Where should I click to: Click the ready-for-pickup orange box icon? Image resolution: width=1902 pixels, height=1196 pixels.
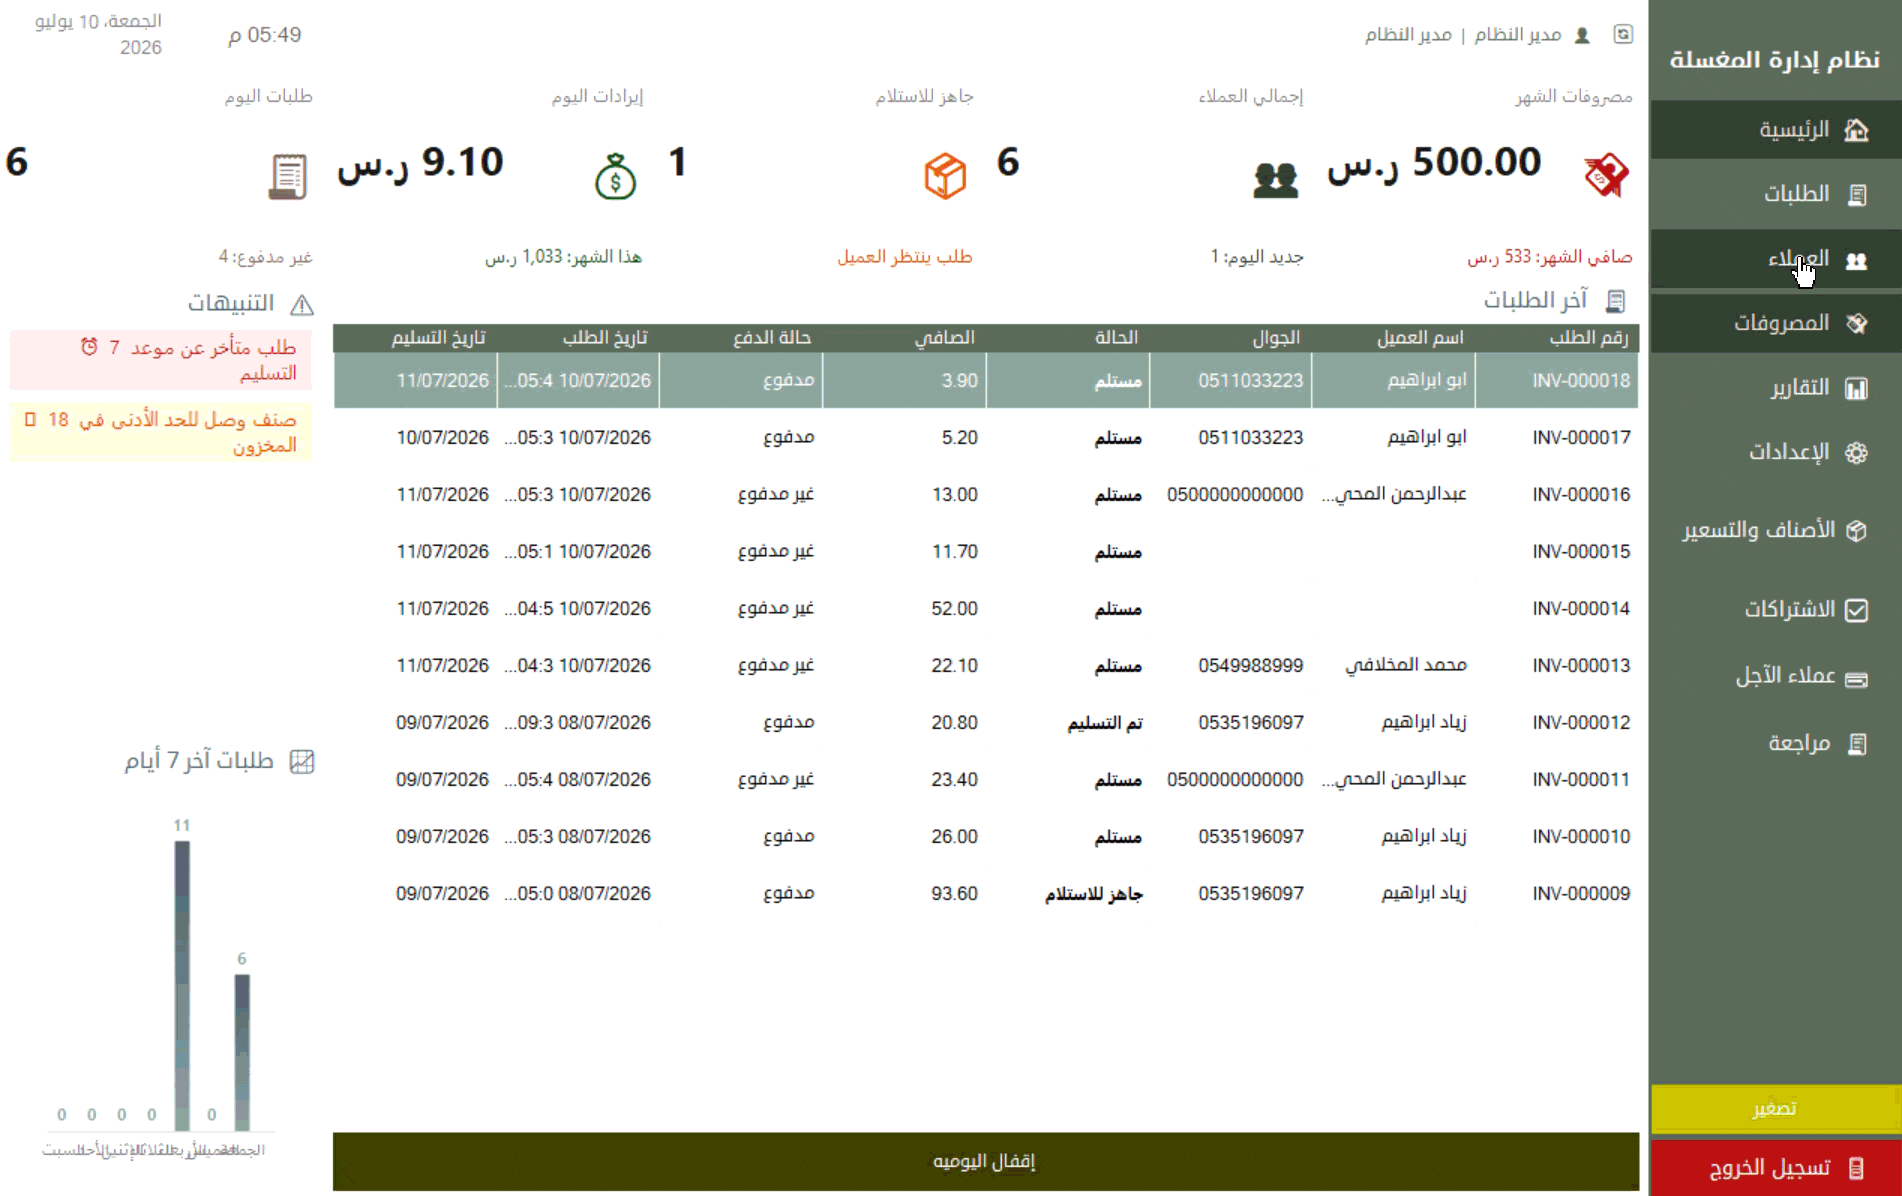(945, 176)
